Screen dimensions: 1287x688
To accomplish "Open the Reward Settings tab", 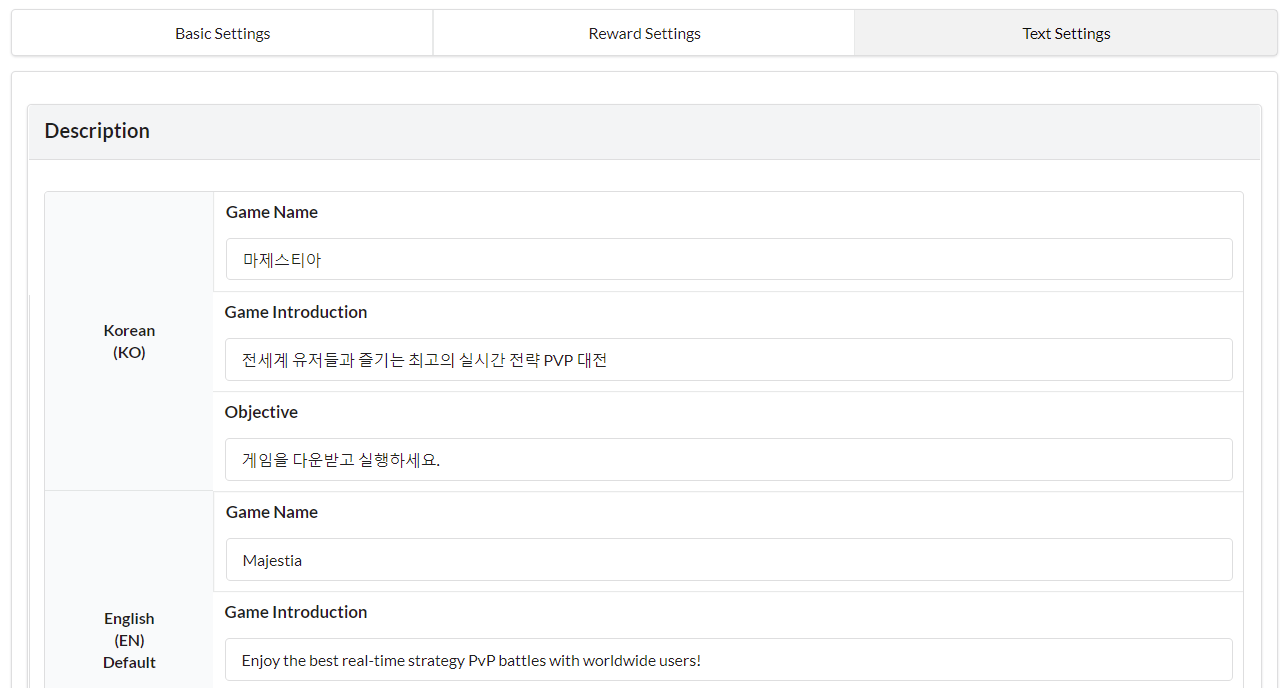I will pyautogui.click(x=644, y=33).
